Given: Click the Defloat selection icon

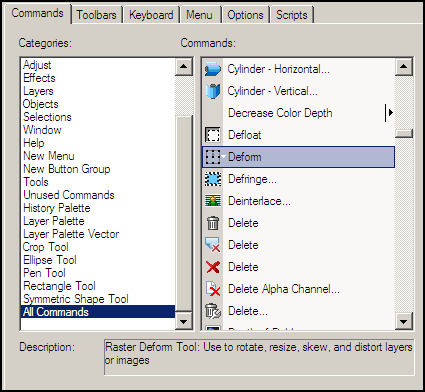Looking at the screenshot, I should coord(213,135).
